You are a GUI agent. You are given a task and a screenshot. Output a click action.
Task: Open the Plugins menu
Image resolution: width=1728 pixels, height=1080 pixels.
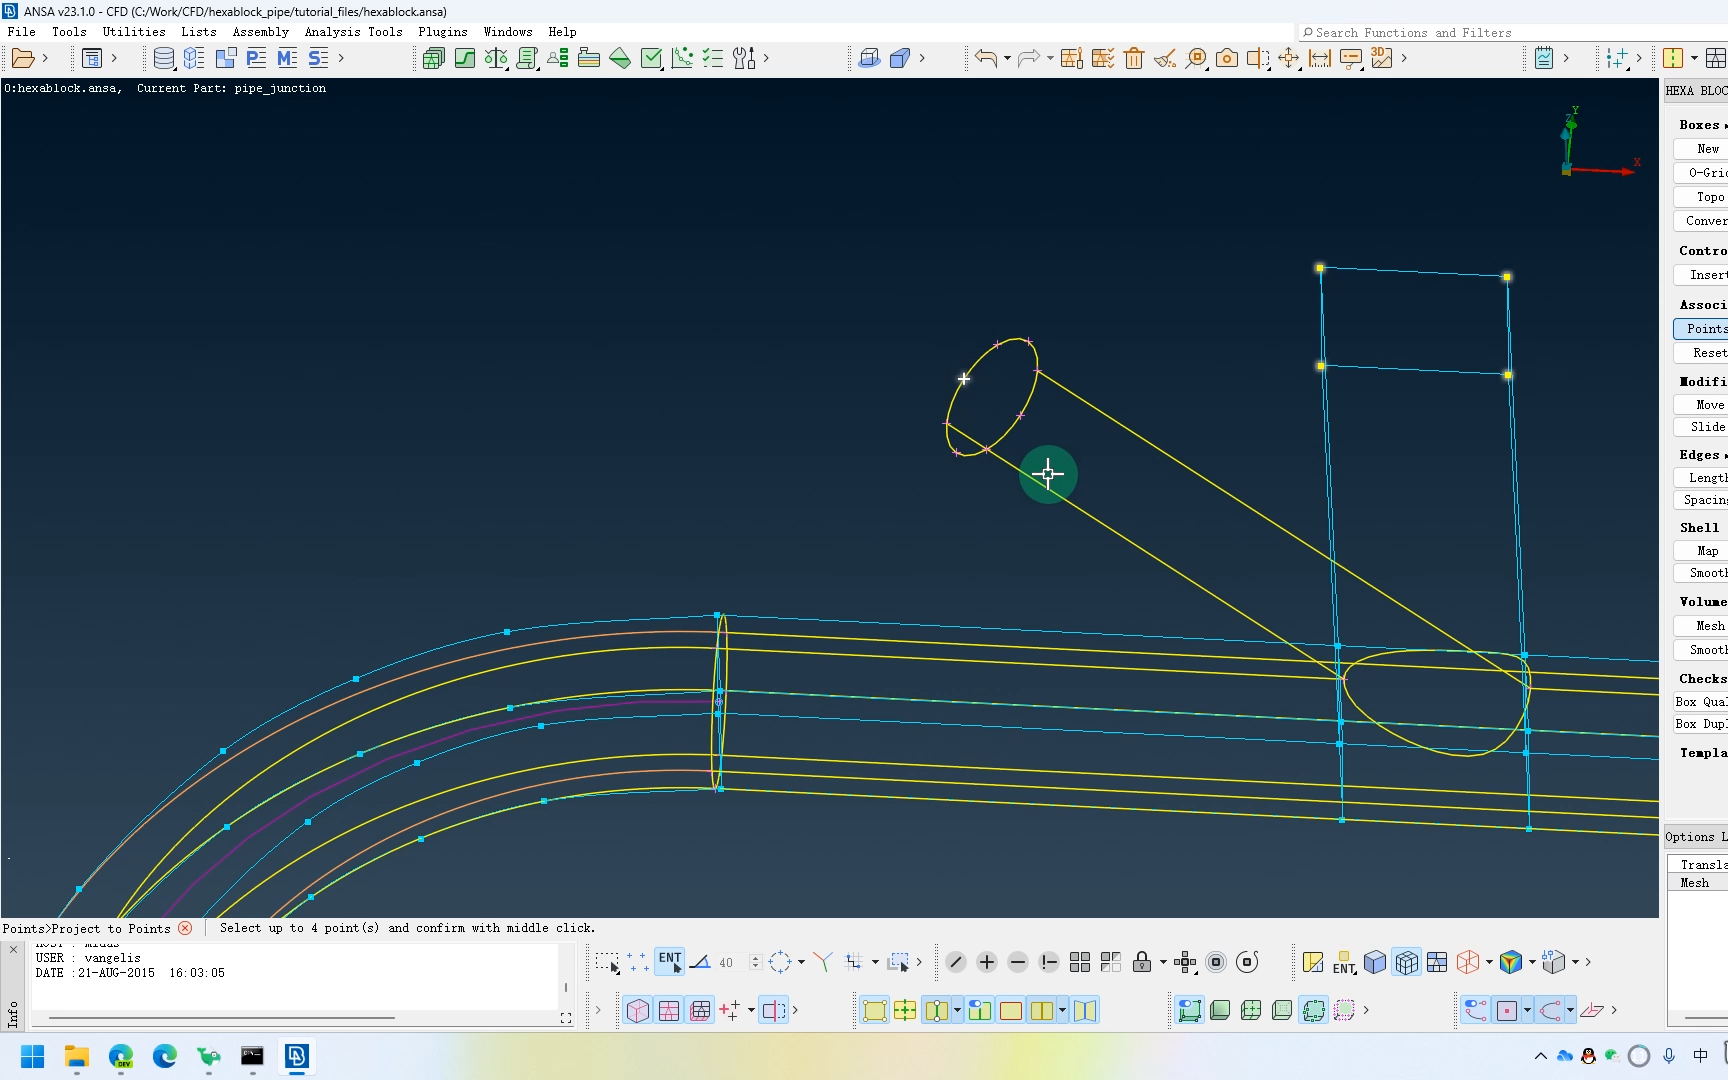(442, 32)
